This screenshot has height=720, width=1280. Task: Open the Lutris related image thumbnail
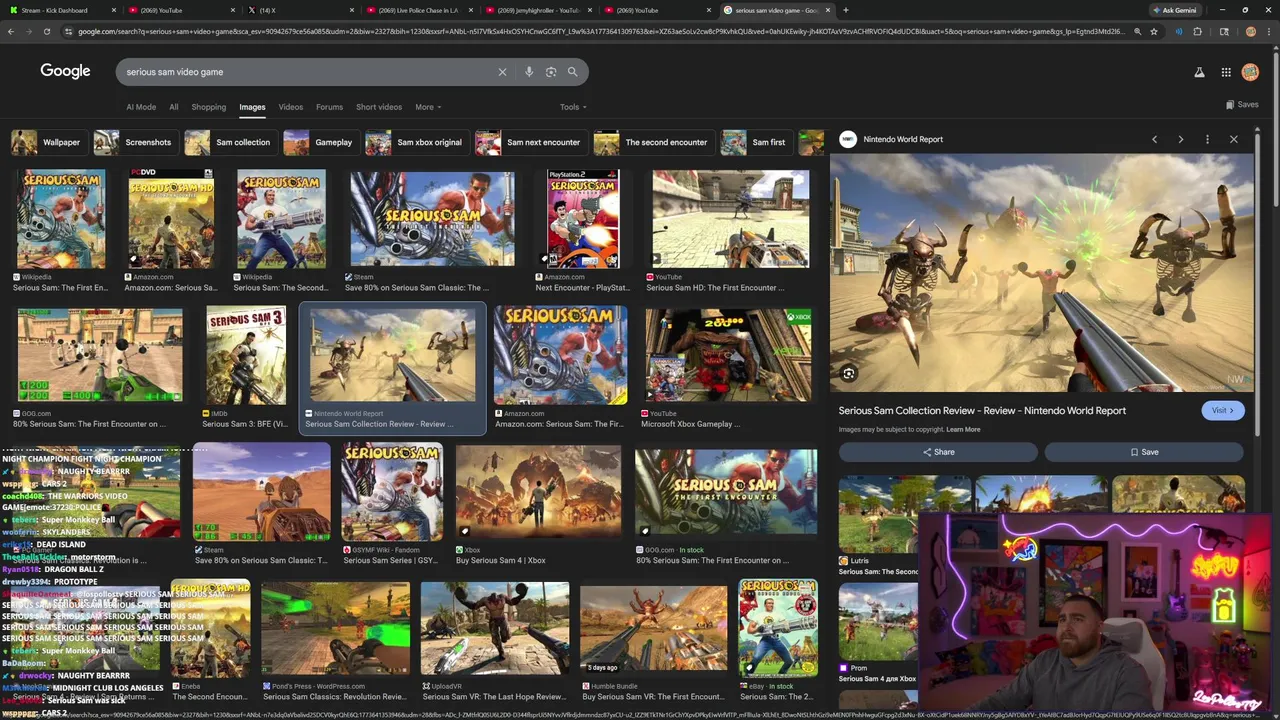878,514
